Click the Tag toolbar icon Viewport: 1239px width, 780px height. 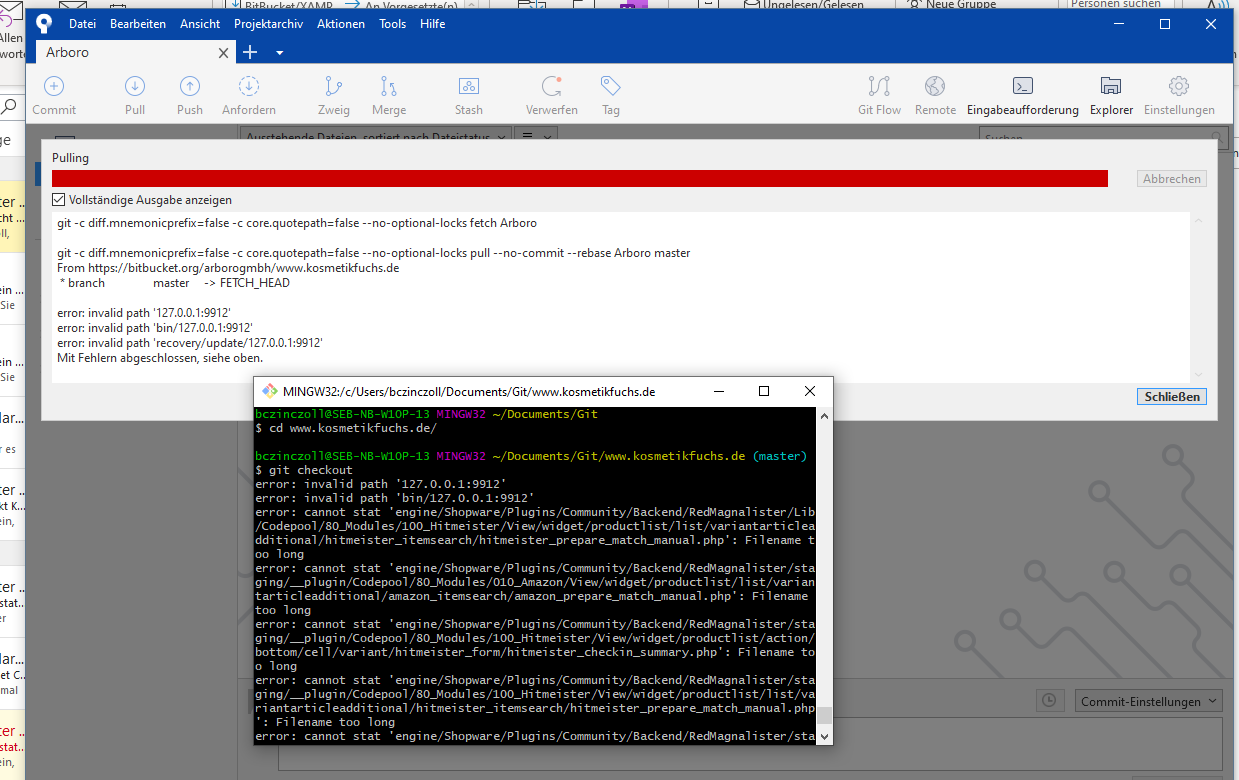pos(611,87)
